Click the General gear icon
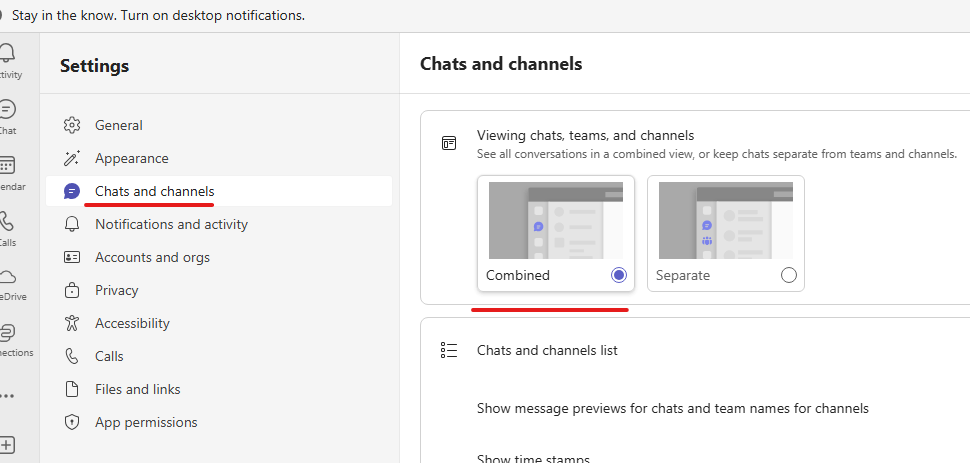Image resolution: width=970 pixels, height=463 pixels. pyautogui.click(x=72, y=125)
